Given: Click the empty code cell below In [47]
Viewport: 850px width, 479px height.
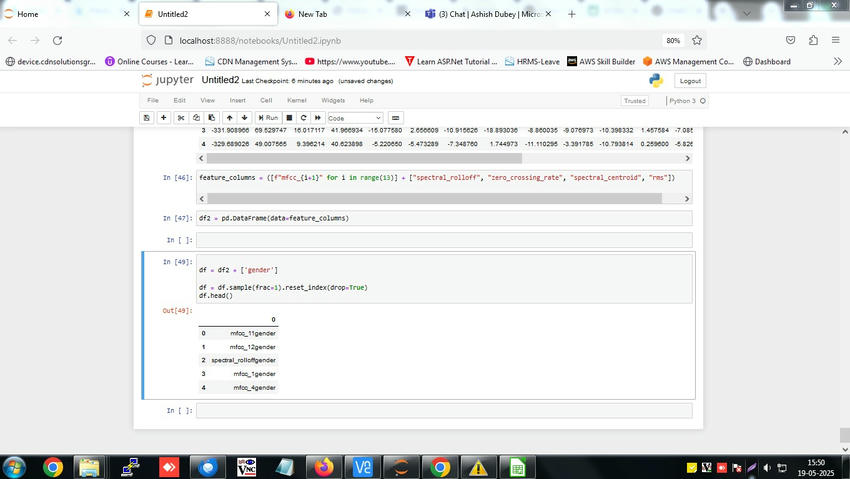Looking at the screenshot, I should click(444, 240).
